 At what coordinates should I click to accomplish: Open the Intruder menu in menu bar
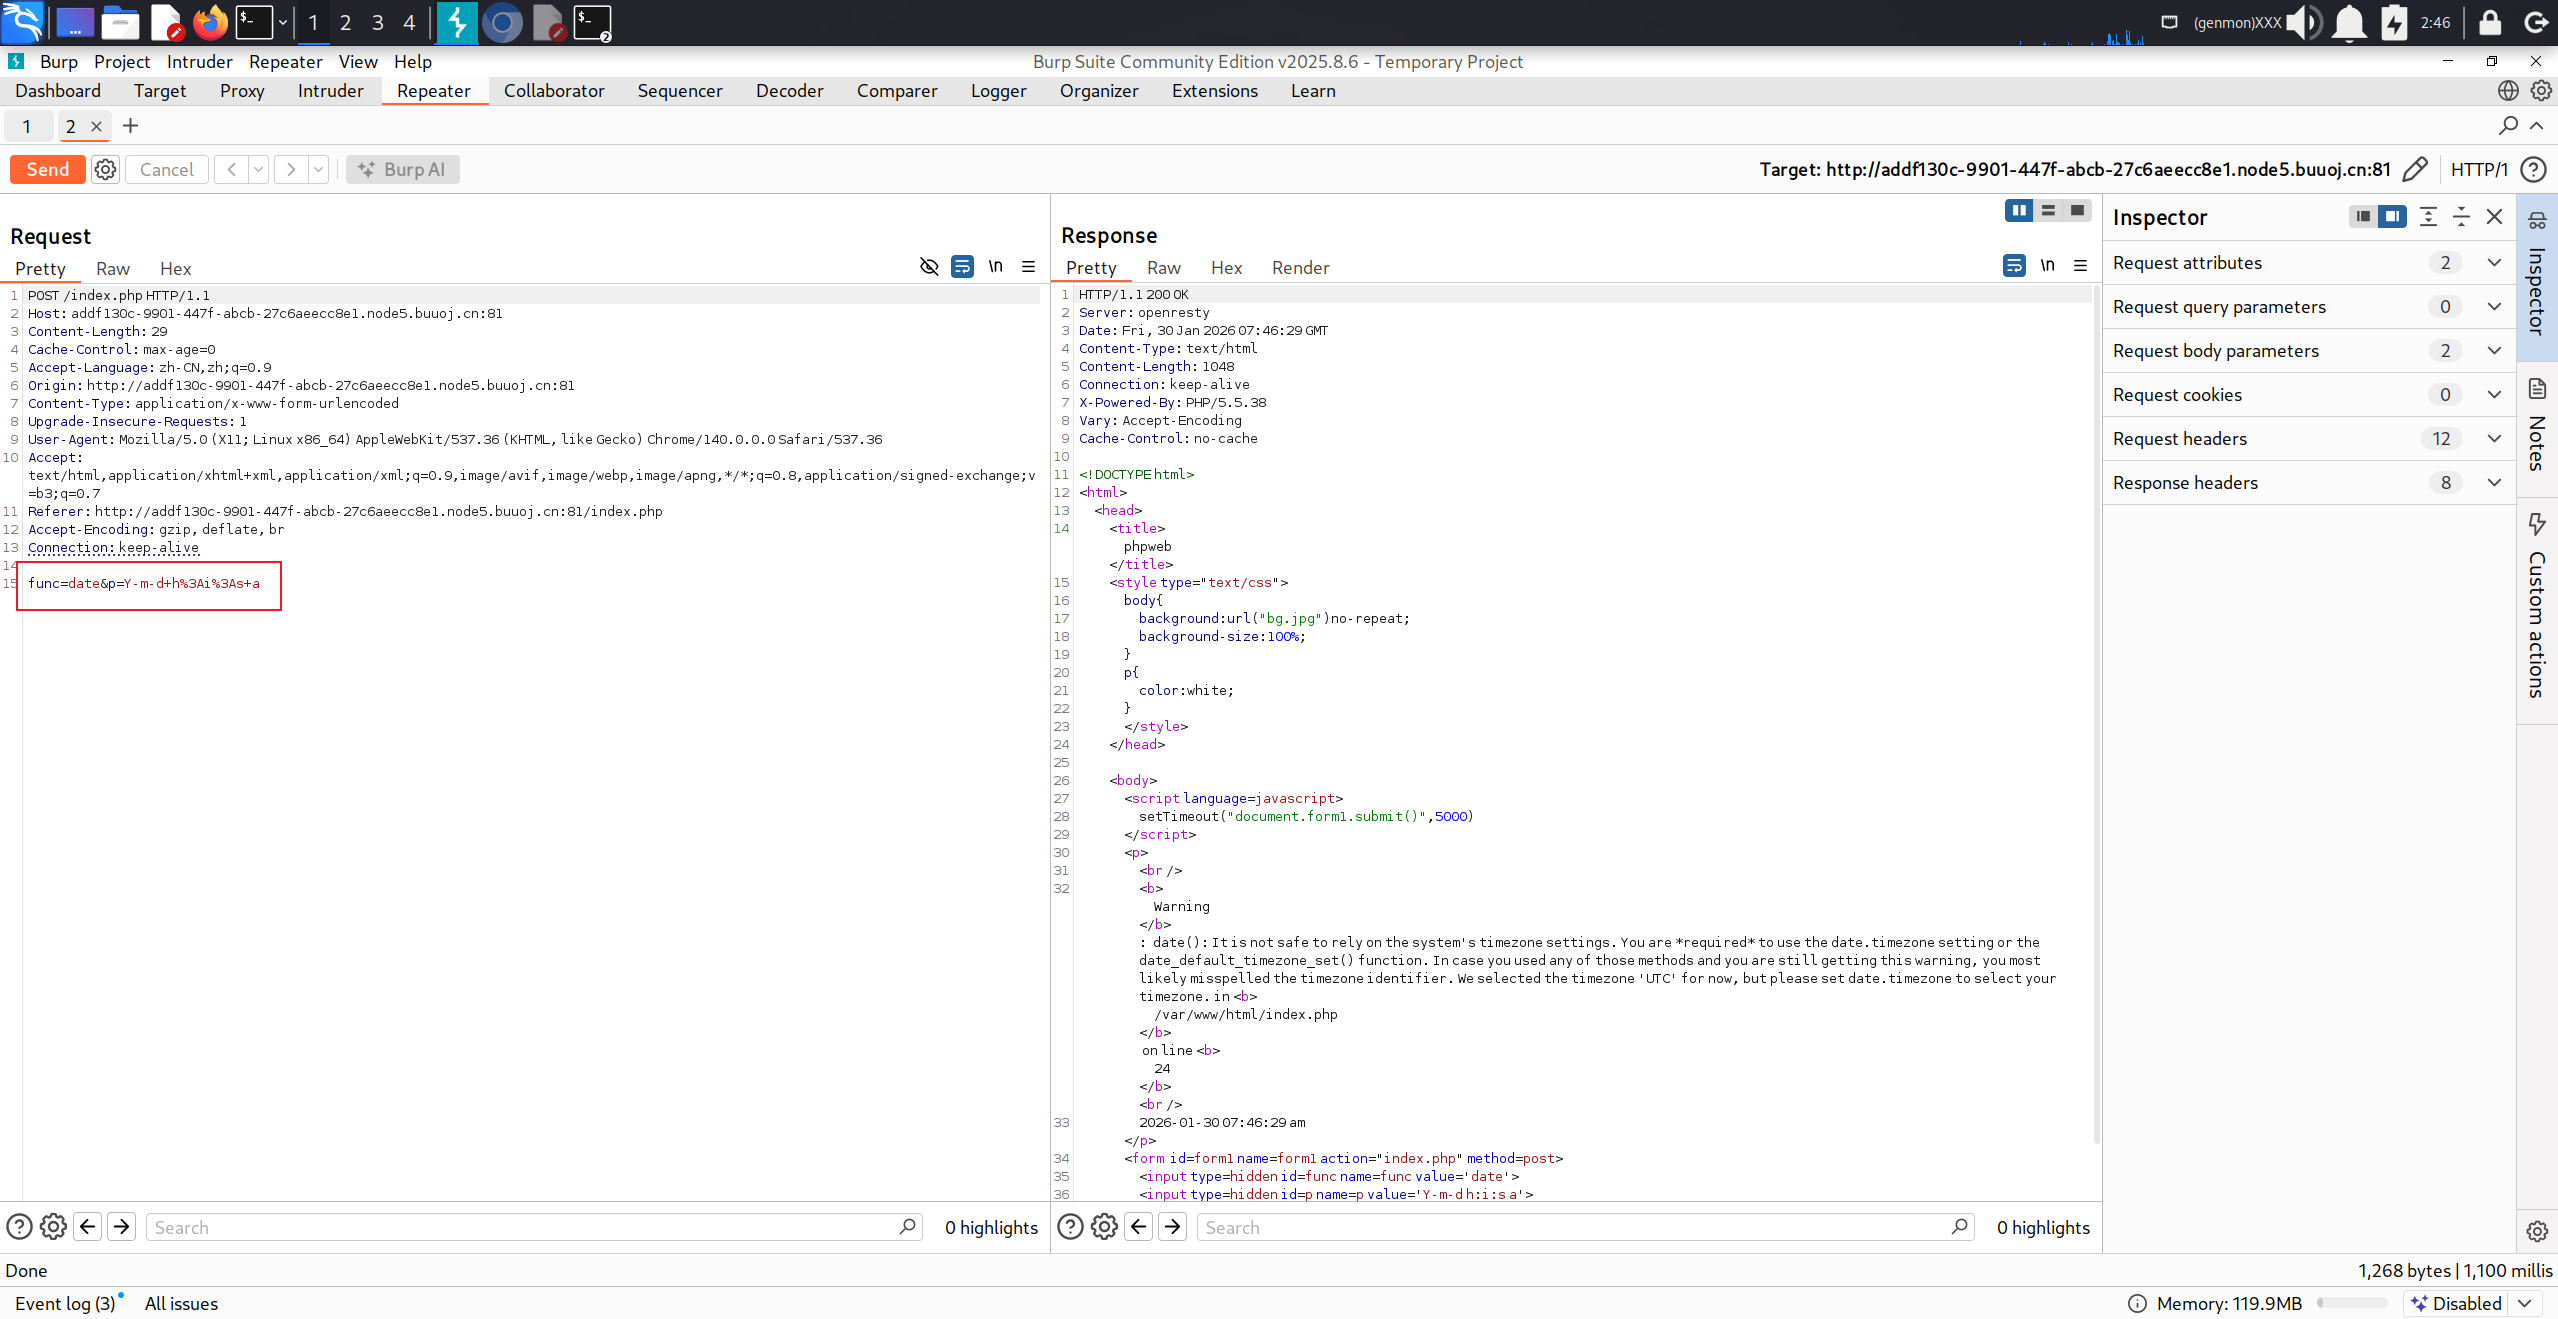pyautogui.click(x=199, y=62)
